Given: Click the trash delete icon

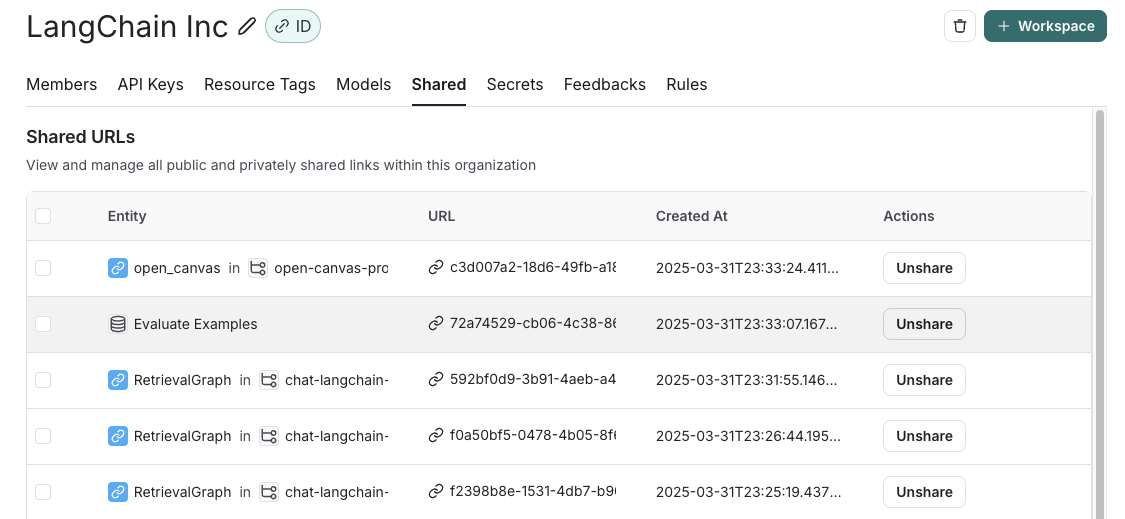Looking at the screenshot, I should (x=959, y=27).
